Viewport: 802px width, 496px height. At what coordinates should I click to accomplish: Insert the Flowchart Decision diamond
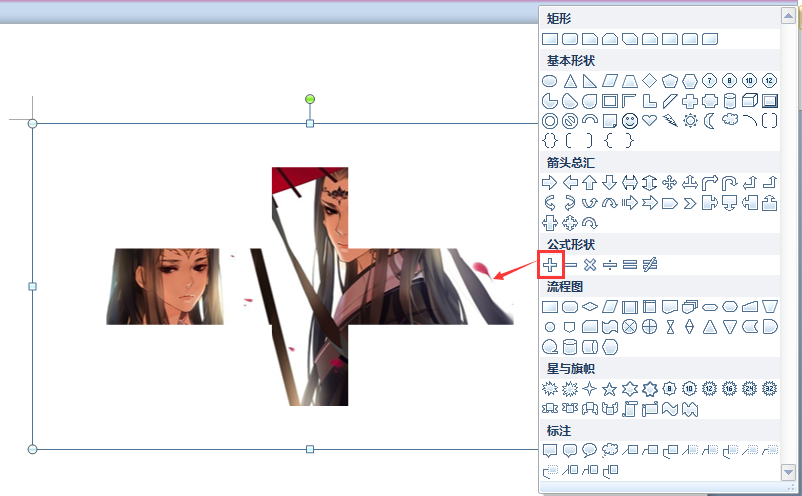(590, 307)
